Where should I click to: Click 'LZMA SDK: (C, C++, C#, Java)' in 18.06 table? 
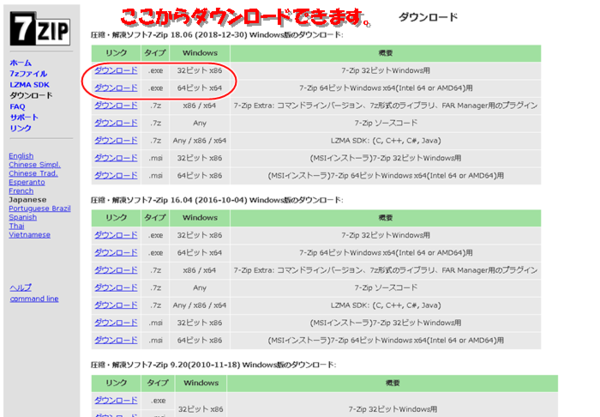[386, 141]
